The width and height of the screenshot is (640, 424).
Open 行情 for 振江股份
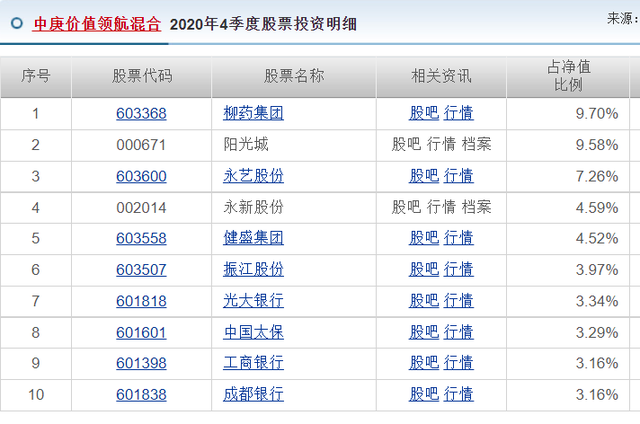pyautogui.click(x=458, y=269)
